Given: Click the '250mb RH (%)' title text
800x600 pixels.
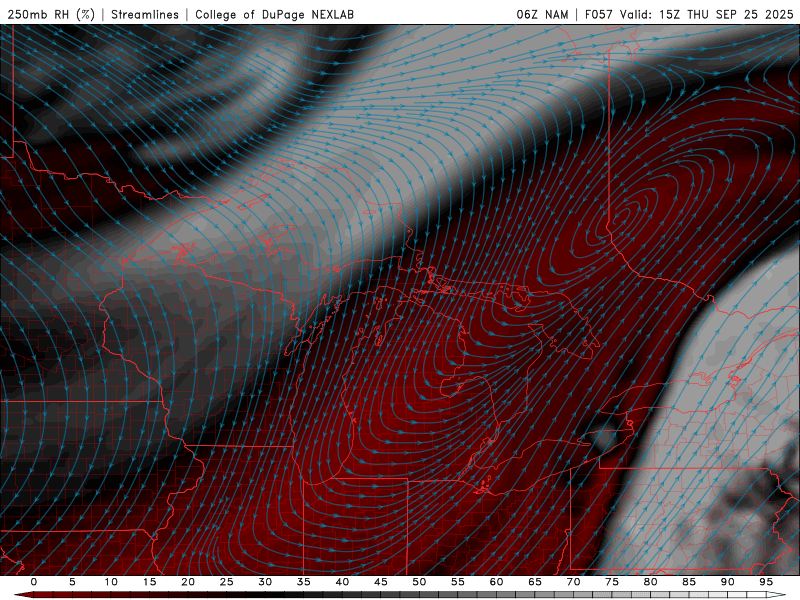Looking at the screenshot, I should click(x=51, y=15).
